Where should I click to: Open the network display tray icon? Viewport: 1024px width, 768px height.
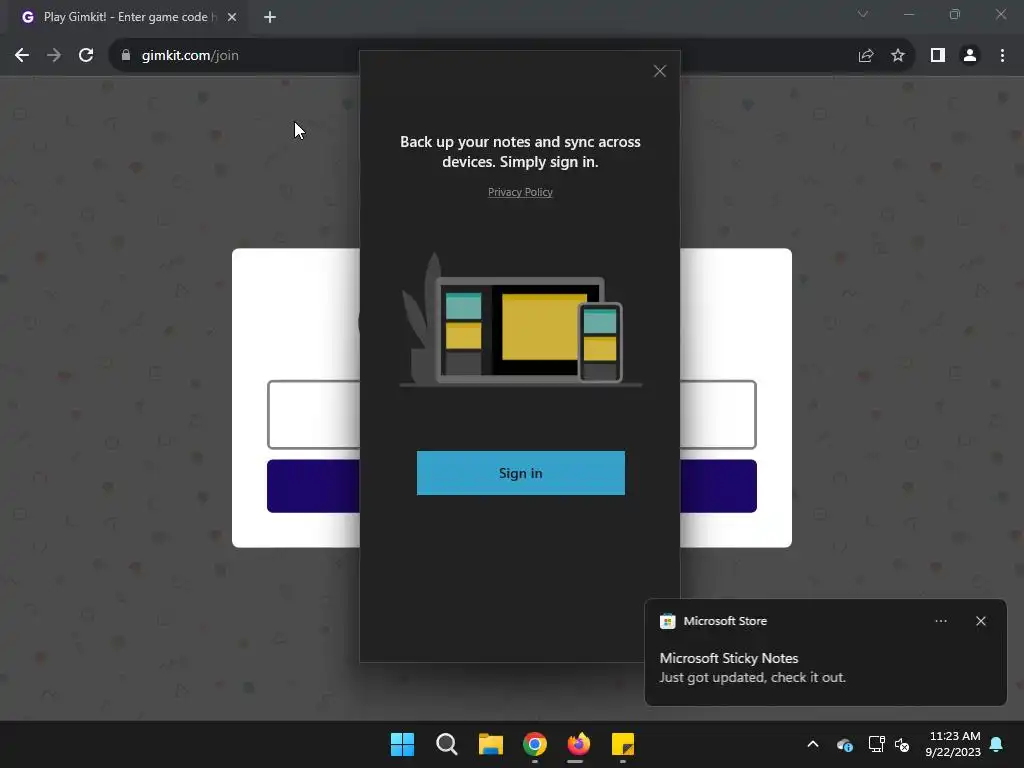coord(876,744)
